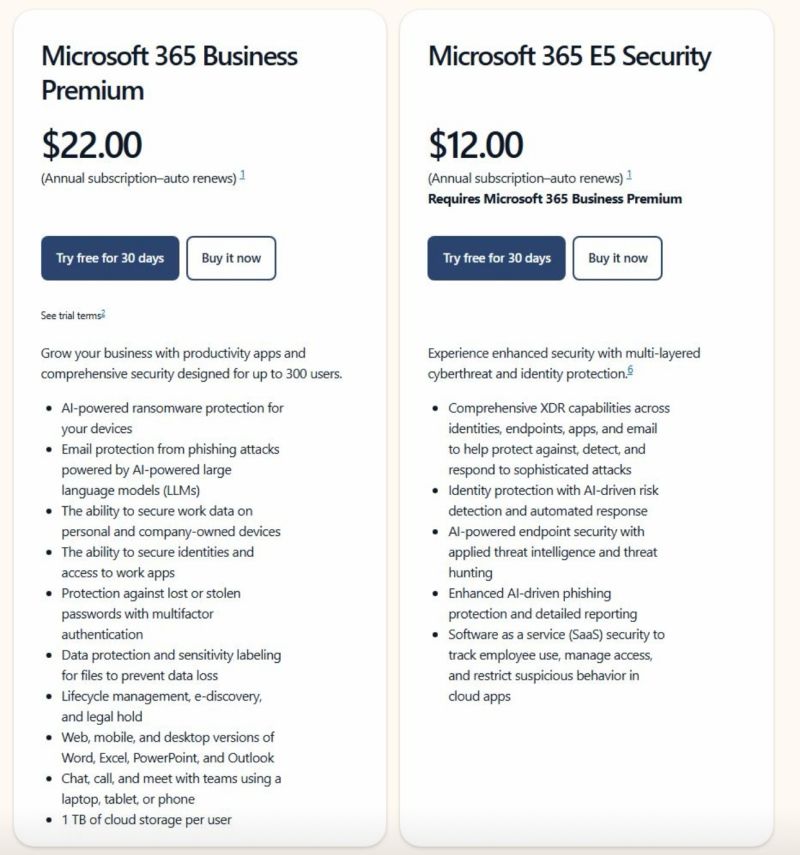
Task: Buy Microsoft 365 Business Premium now
Action: (231, 258)
